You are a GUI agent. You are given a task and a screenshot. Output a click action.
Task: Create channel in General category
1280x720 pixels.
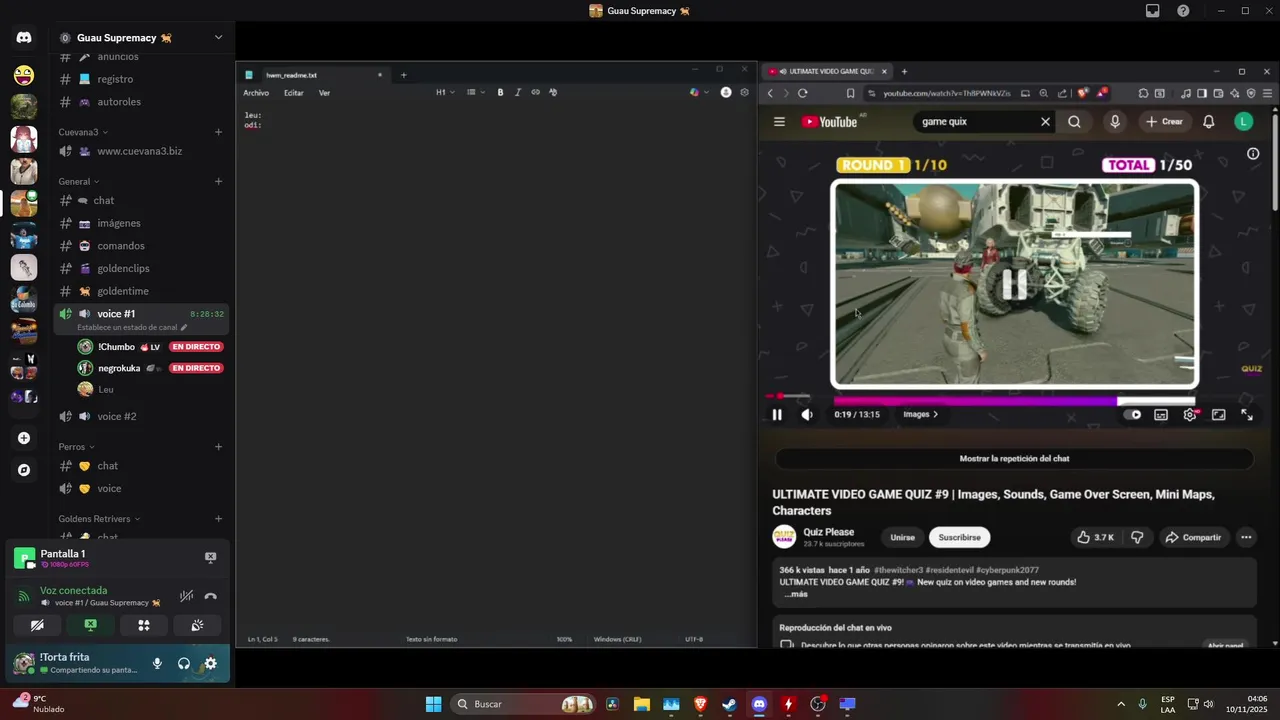[218, 182]
